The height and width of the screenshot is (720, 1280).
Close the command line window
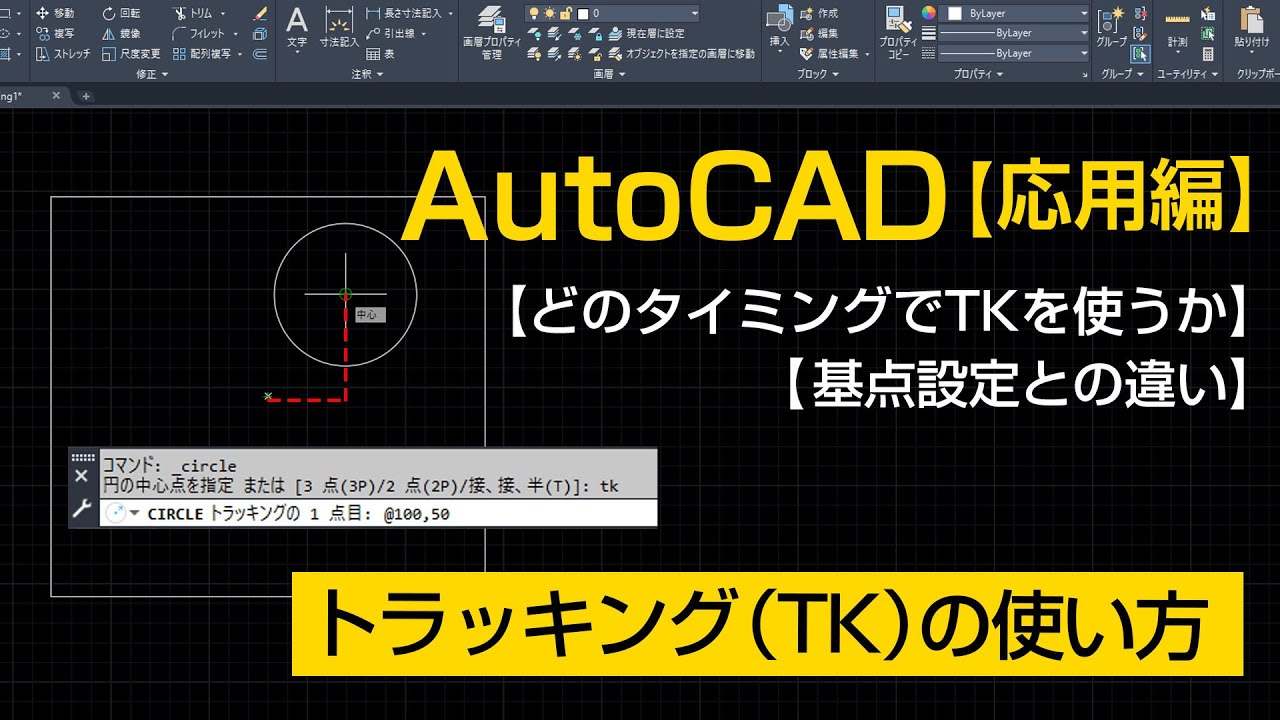(82, 476)
